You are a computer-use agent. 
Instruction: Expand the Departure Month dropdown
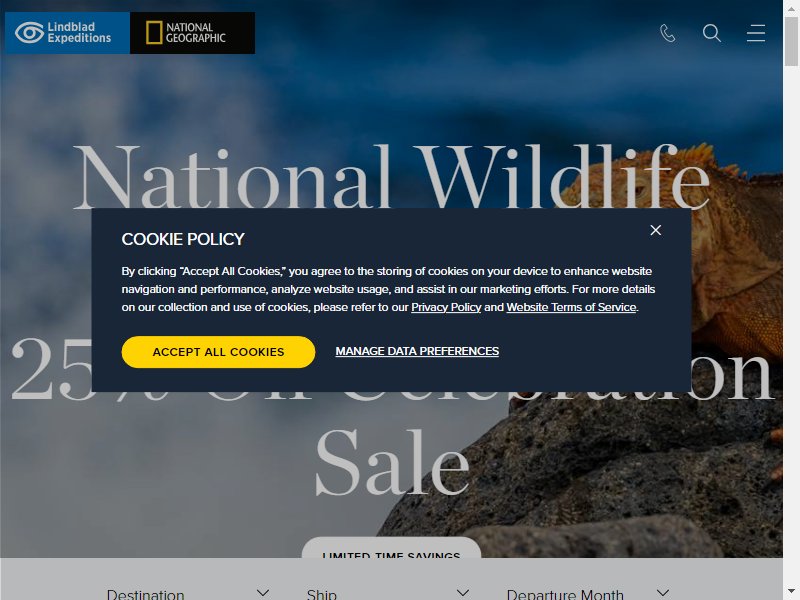pos(588,593)
